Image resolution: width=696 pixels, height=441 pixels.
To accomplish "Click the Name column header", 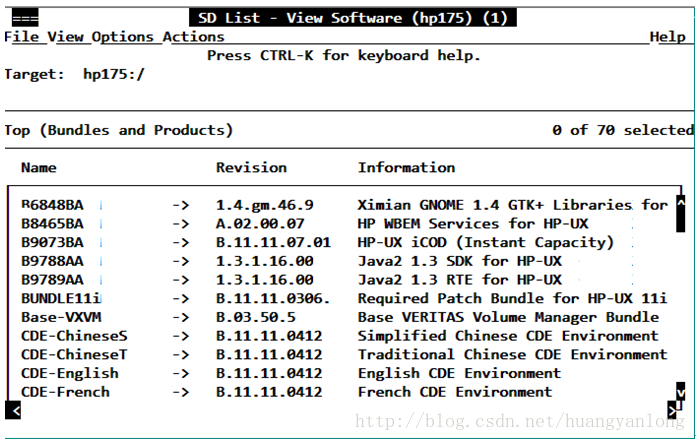I will click(39, 168).
